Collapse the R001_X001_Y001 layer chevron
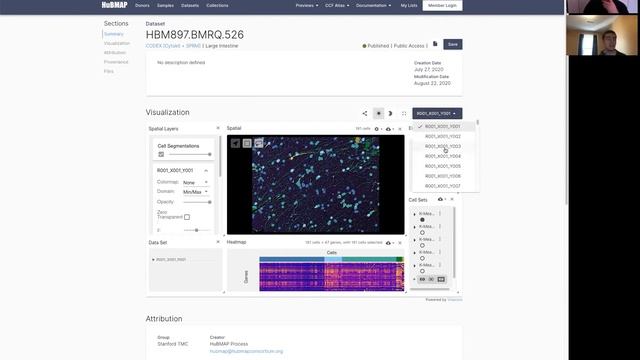Screen dimensions: 640x360 [x=206, y=171]
